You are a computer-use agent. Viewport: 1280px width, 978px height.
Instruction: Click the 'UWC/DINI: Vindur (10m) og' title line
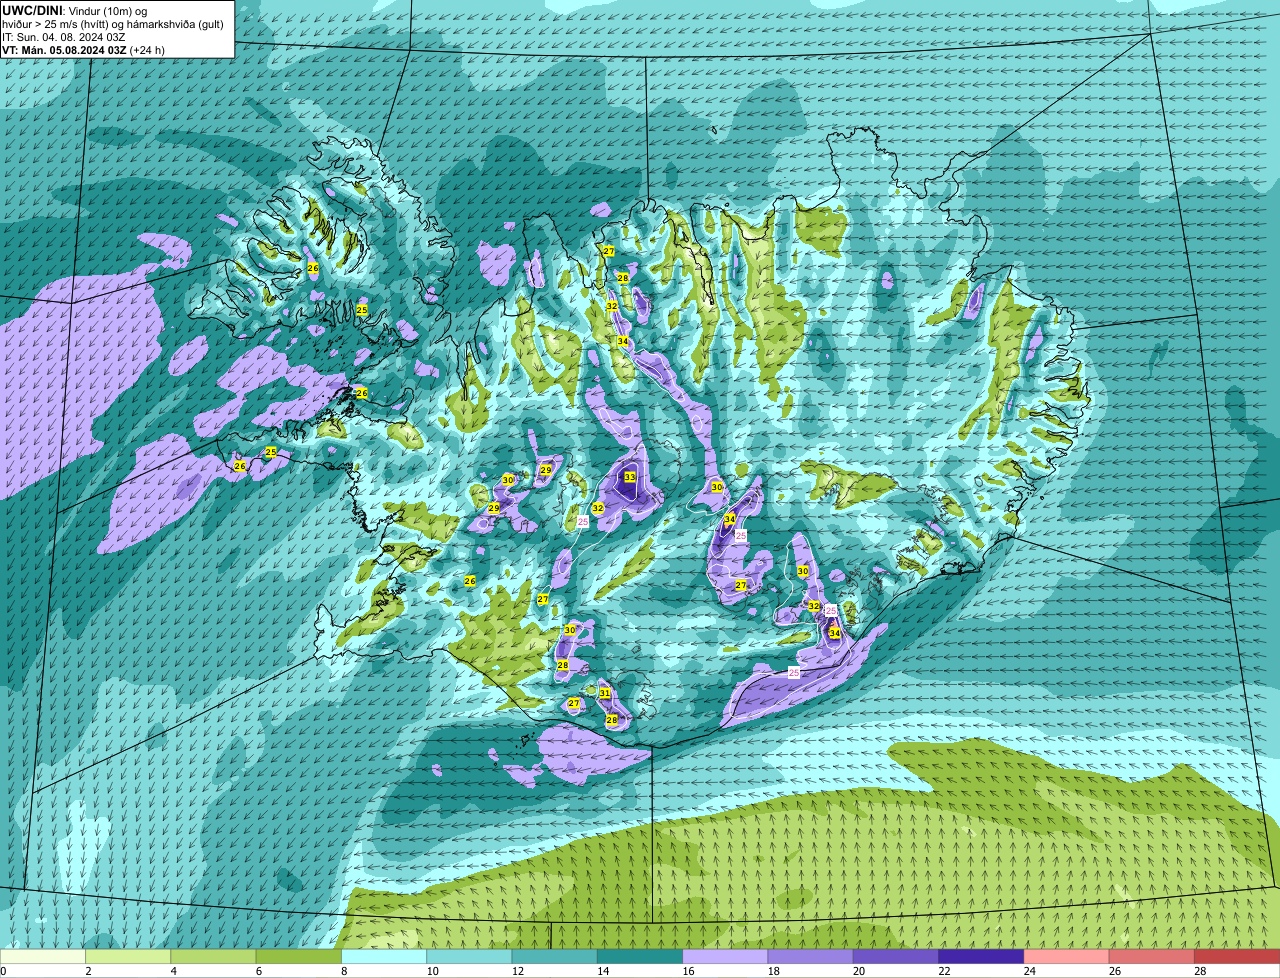[x=75, y=10]
